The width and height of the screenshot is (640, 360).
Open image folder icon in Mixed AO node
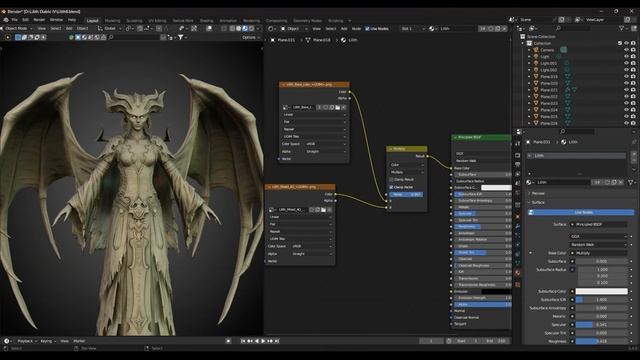pyautogui.click(x=323, y=209)
